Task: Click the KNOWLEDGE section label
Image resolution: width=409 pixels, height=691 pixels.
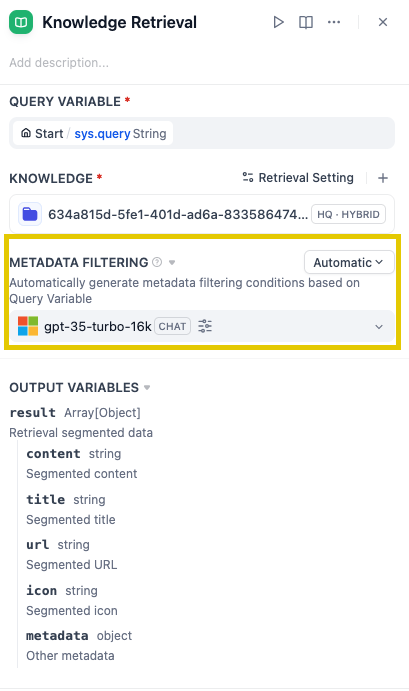Action: coord(51,178)
